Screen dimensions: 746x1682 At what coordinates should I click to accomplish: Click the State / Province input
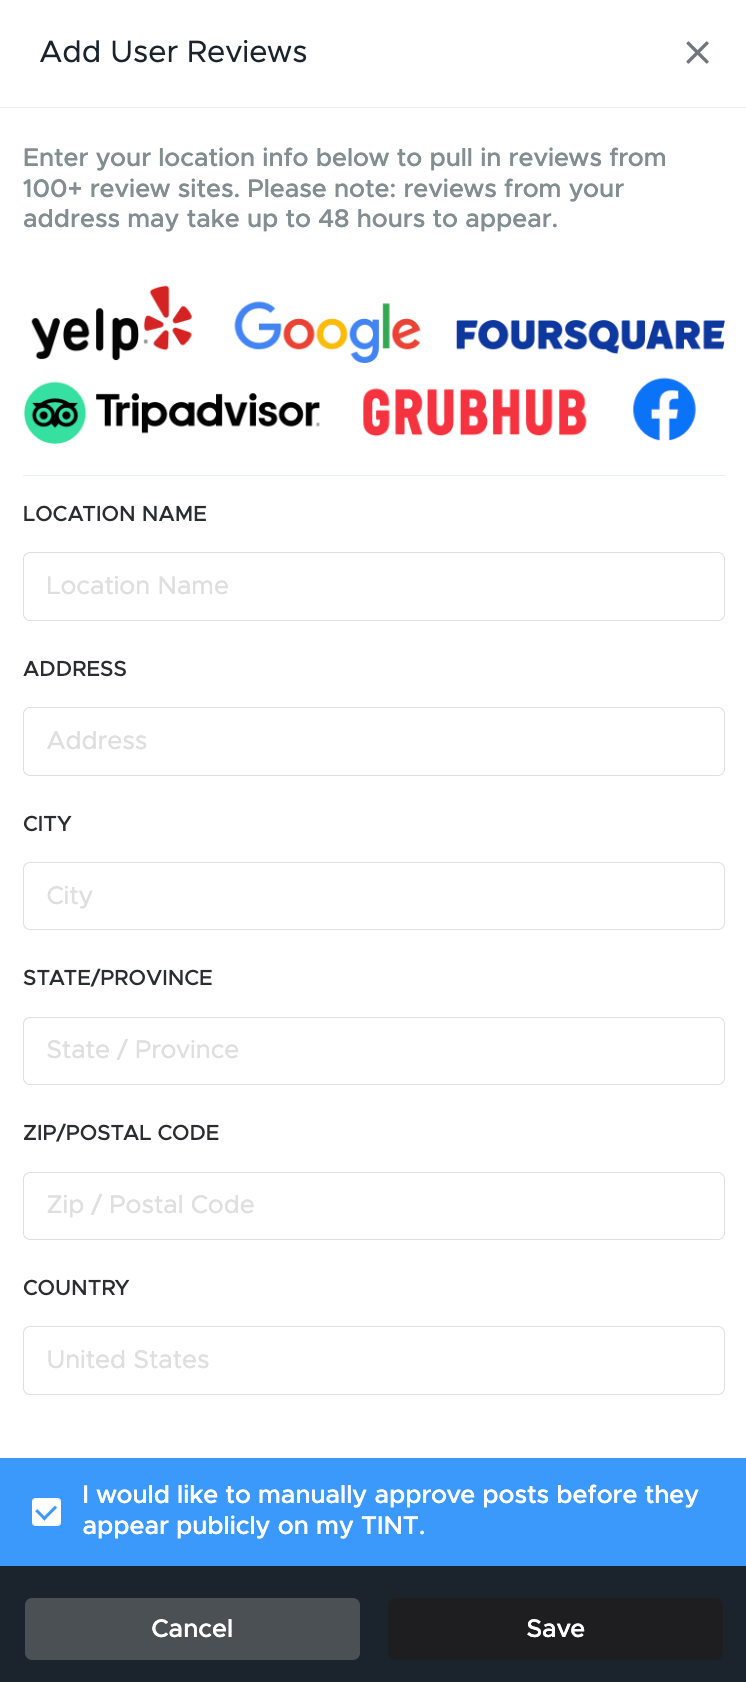374,1051
